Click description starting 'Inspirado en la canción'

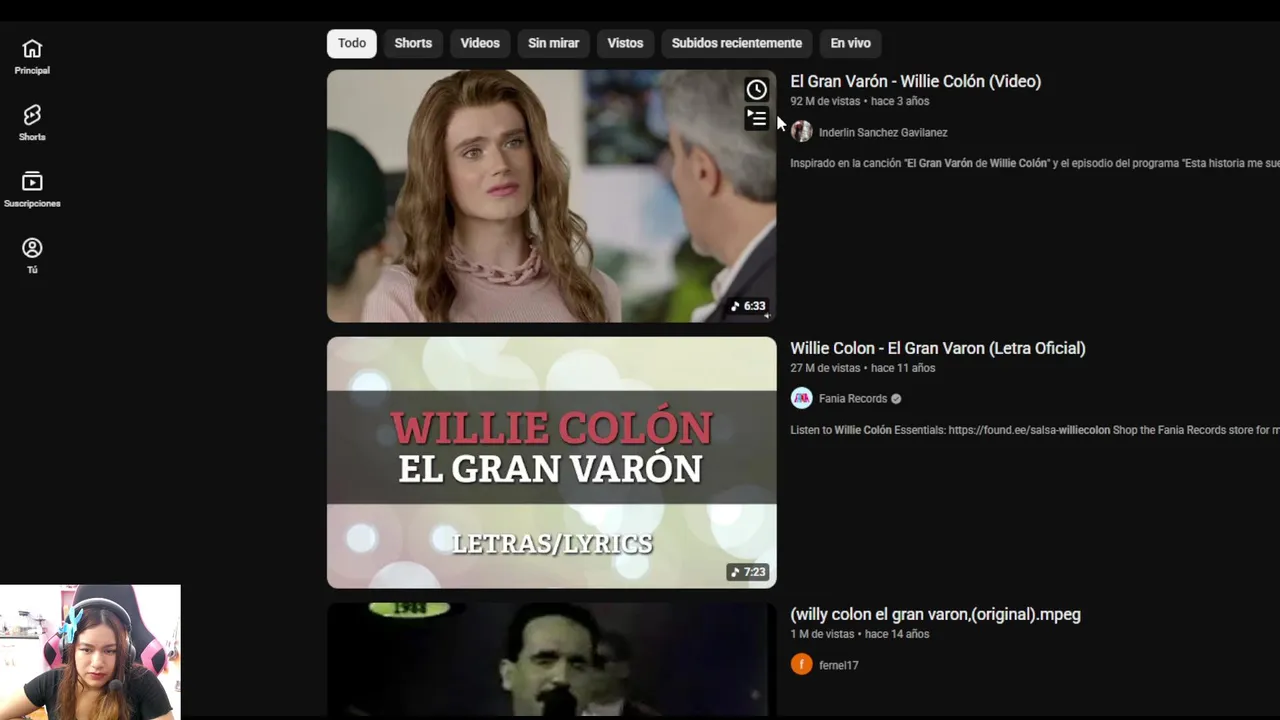click(x=1035, y=163)
